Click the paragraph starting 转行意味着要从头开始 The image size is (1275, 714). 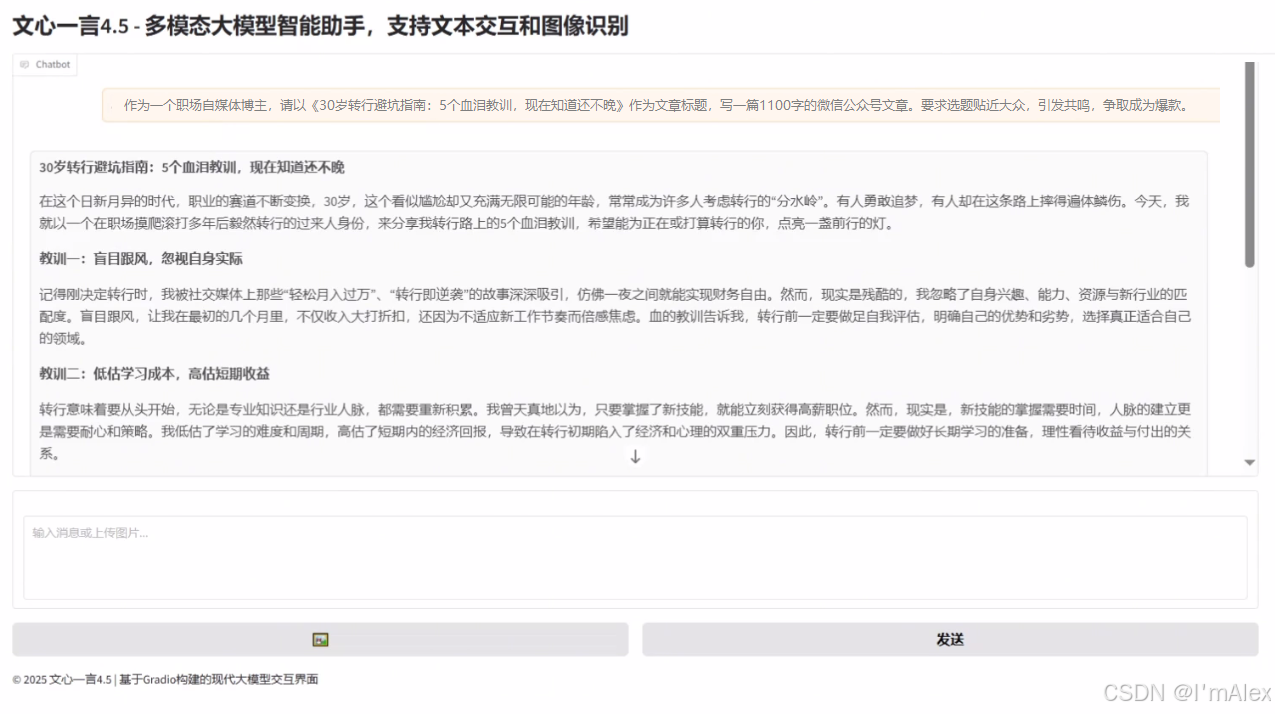[x=614, y=431]
